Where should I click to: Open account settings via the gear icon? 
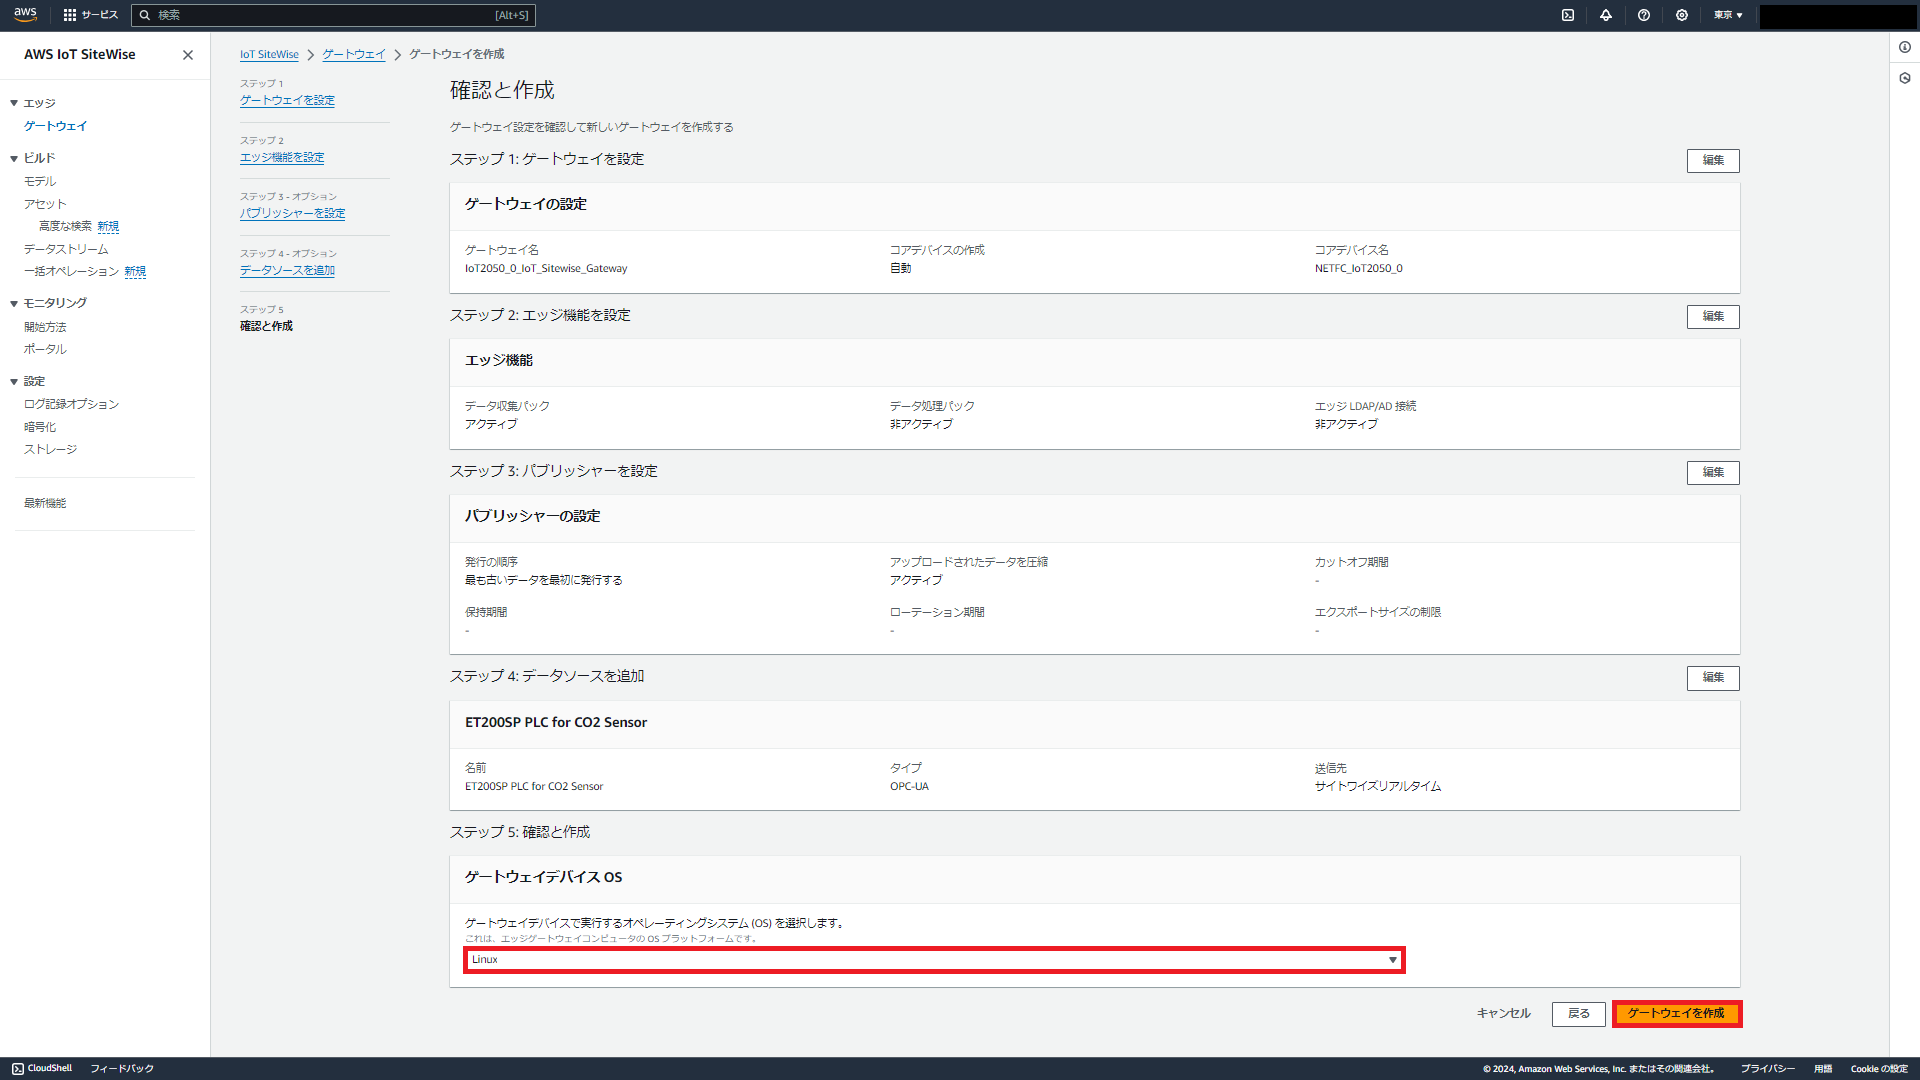(x=1681, y=15)
